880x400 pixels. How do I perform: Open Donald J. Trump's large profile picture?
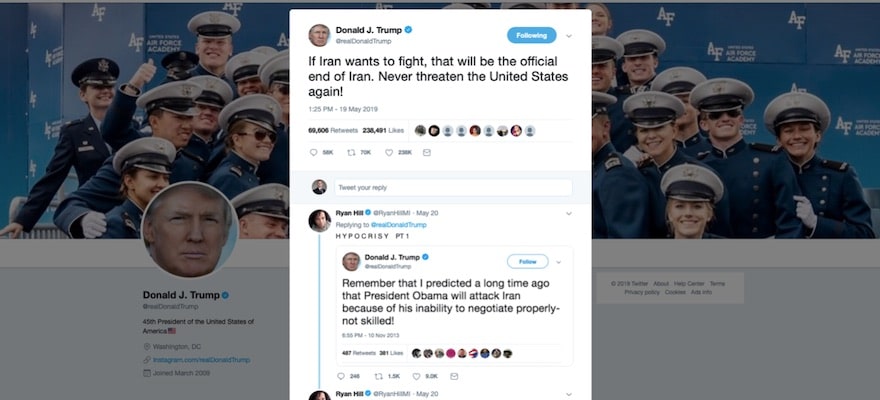pos(190,229)
